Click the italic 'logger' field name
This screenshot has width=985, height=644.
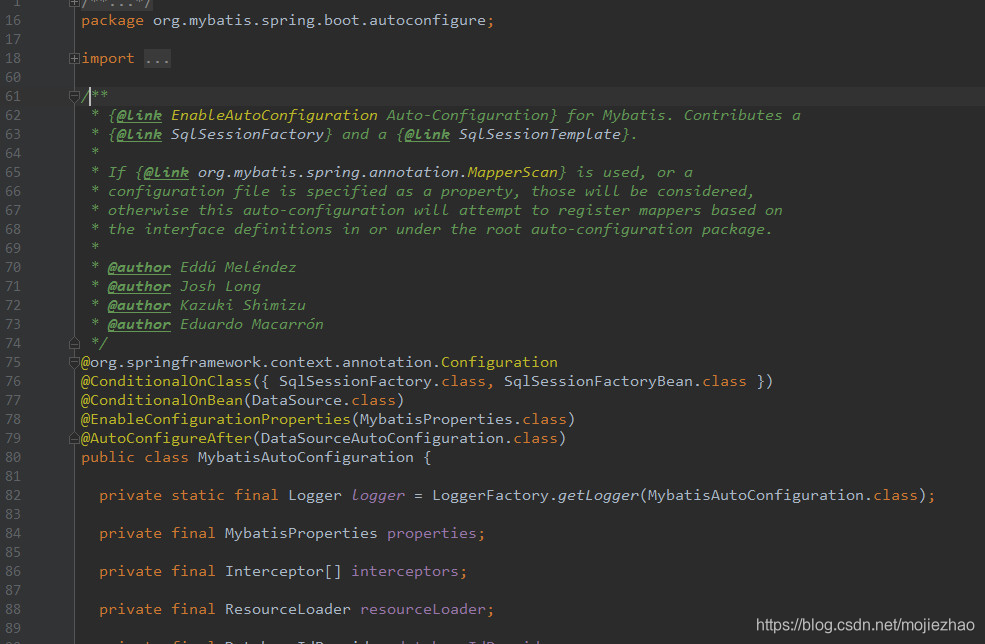(378, 495)
